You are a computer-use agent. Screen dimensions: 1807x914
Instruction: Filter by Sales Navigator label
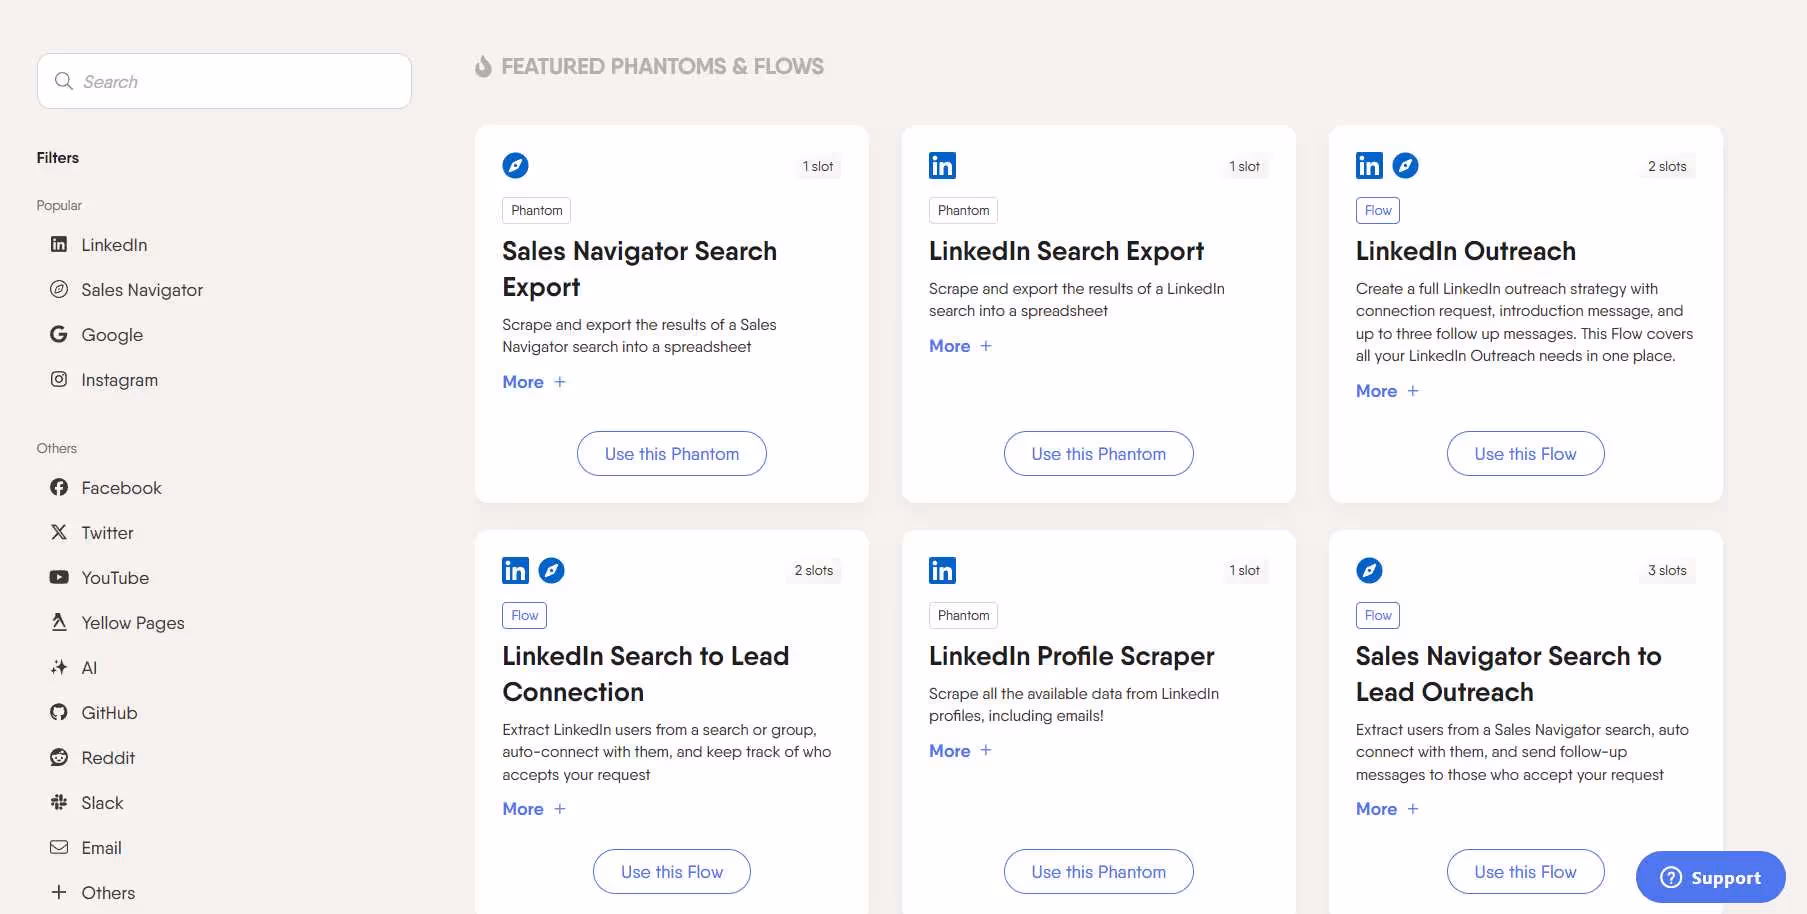click(142, 290)
